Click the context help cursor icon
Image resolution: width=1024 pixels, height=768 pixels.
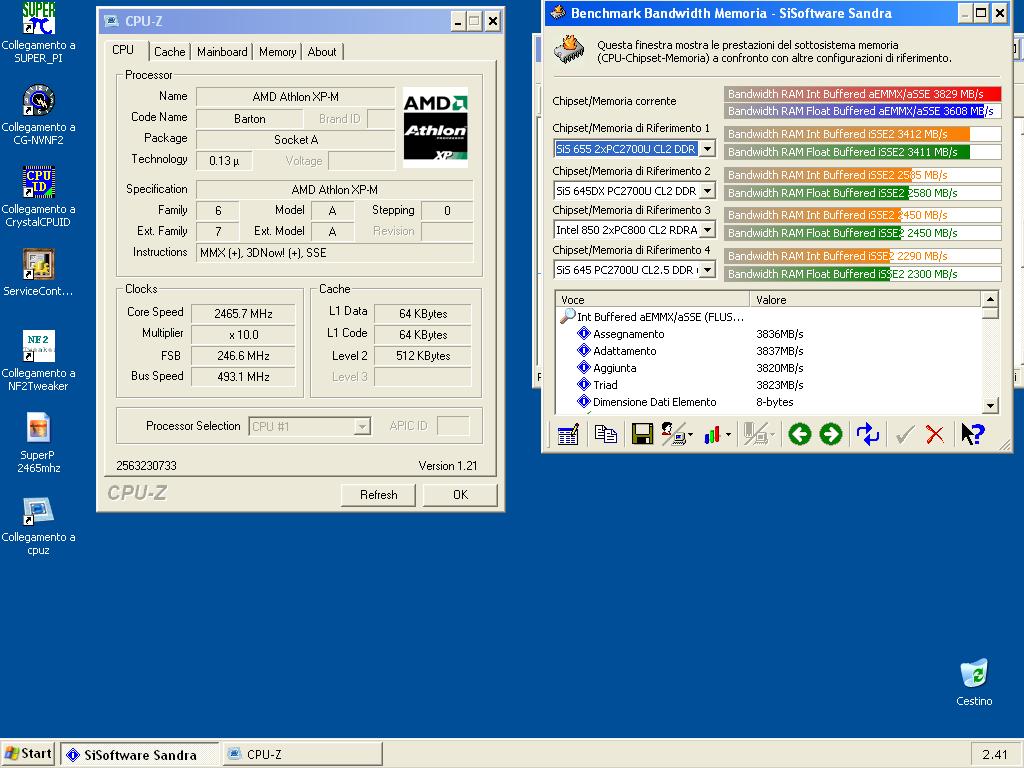click(x=972, y=434)
